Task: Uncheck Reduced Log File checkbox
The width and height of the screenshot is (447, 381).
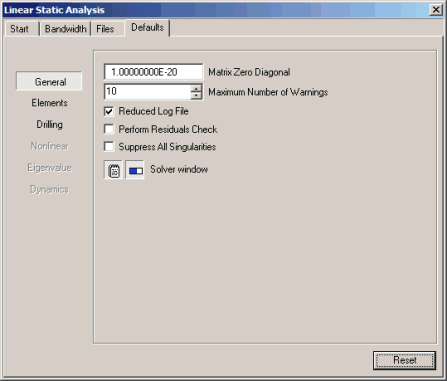Action: [109, 111]
